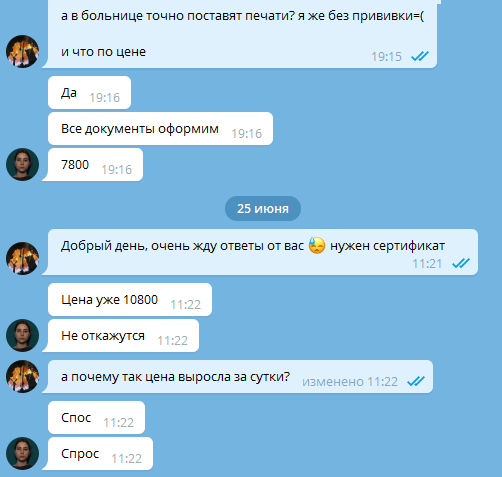The image size is (502, 477).
Task: Open the woman's avatar next to 'Спрос'
Action: coord(22,453)
